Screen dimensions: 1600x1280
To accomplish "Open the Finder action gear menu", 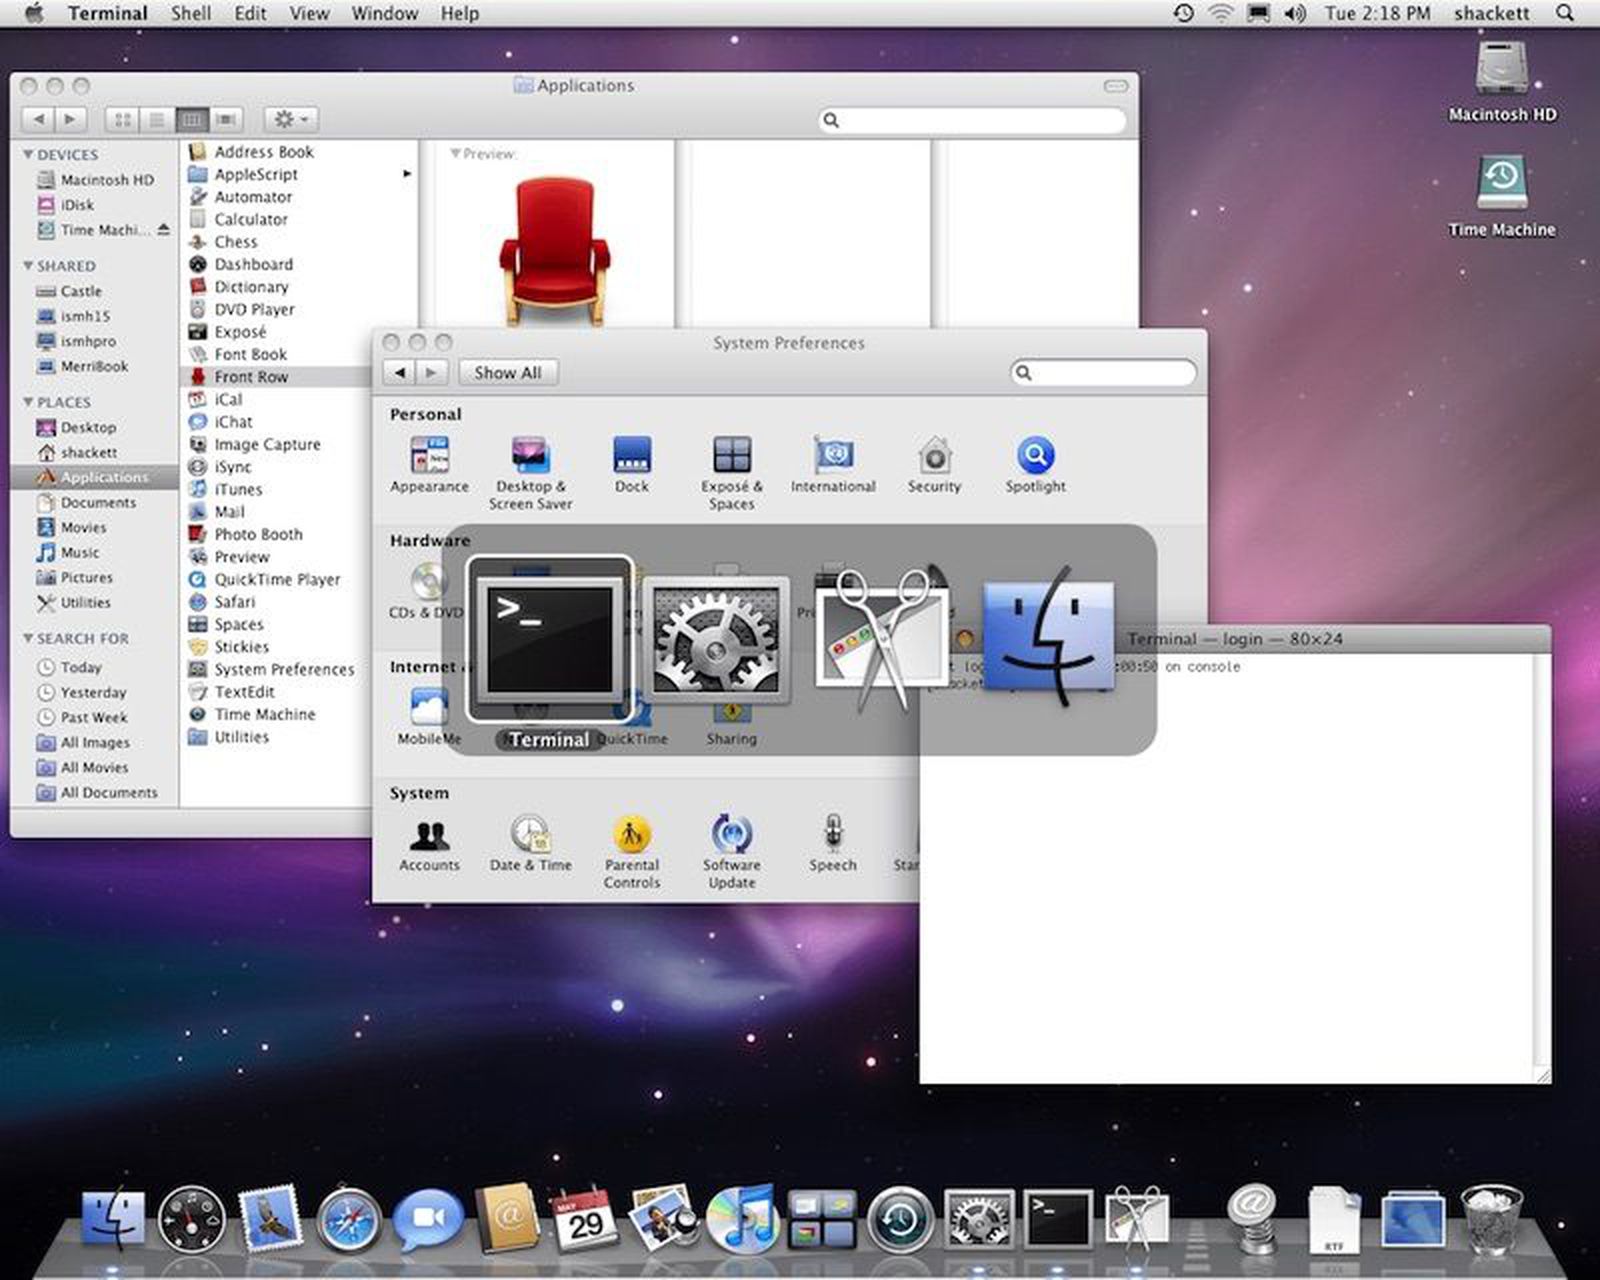I will 288,119.
